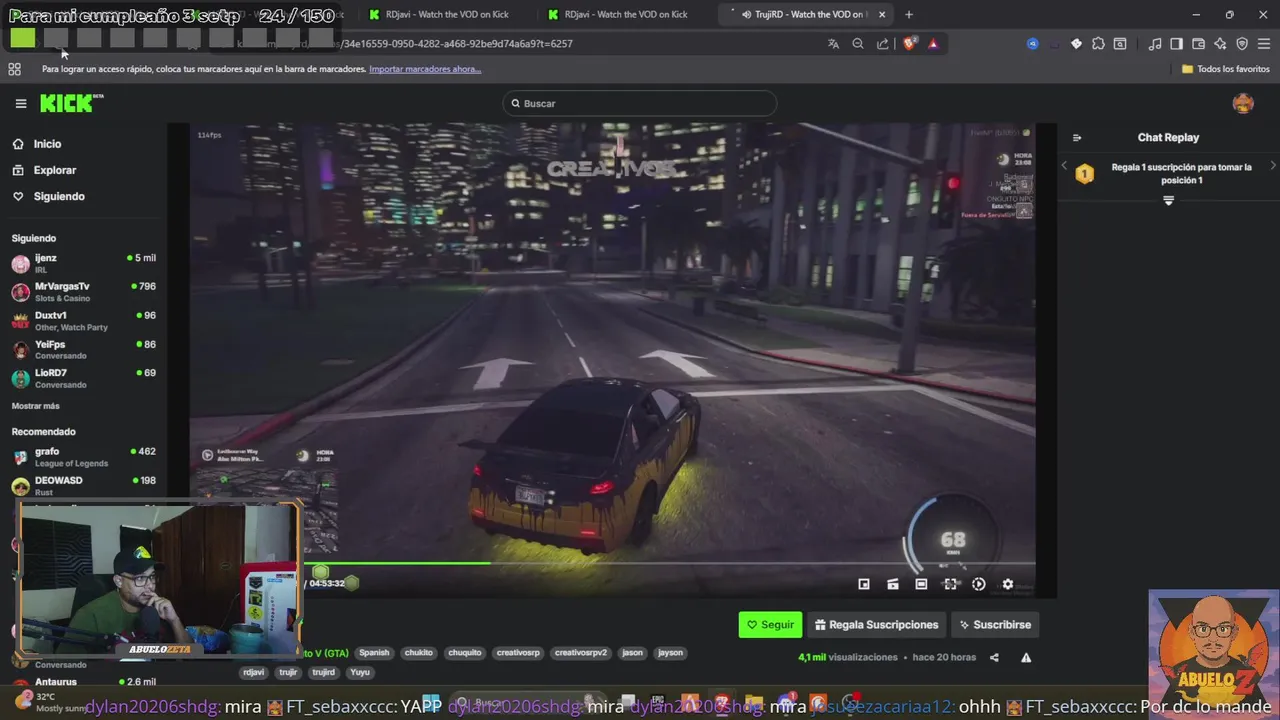Close the TrujiRD tab
The height and width of the screenshot is (720, 1280).
pos(881,14)
